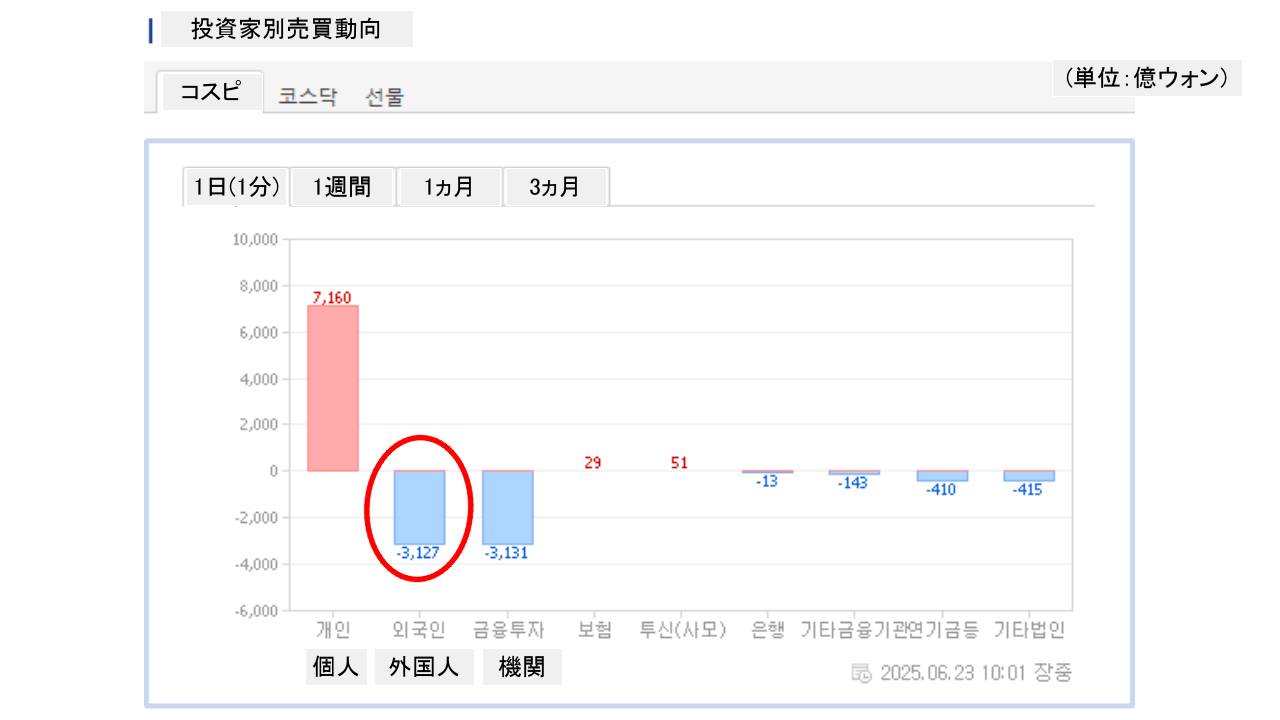Screen dimensions: 1280x720
Task: Select the 금융투자 bar showing -3,131
Action: pyautogui.click(x=508, y=507)
